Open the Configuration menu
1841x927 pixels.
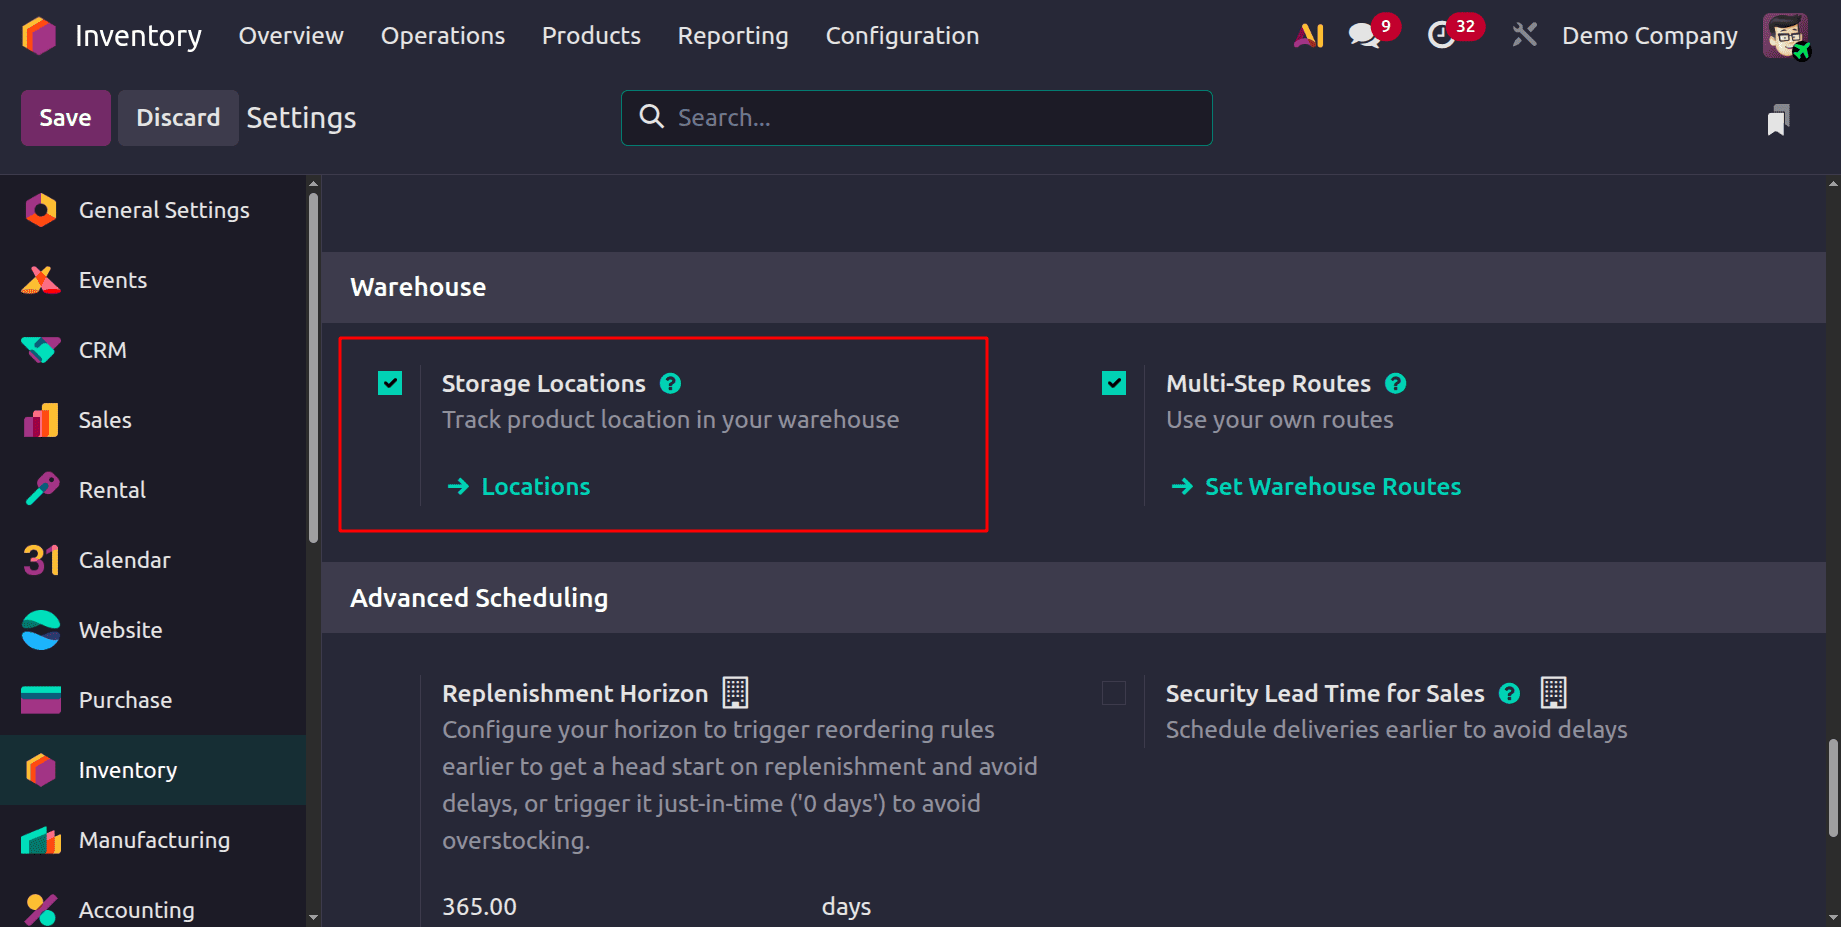tap(901, 36)
